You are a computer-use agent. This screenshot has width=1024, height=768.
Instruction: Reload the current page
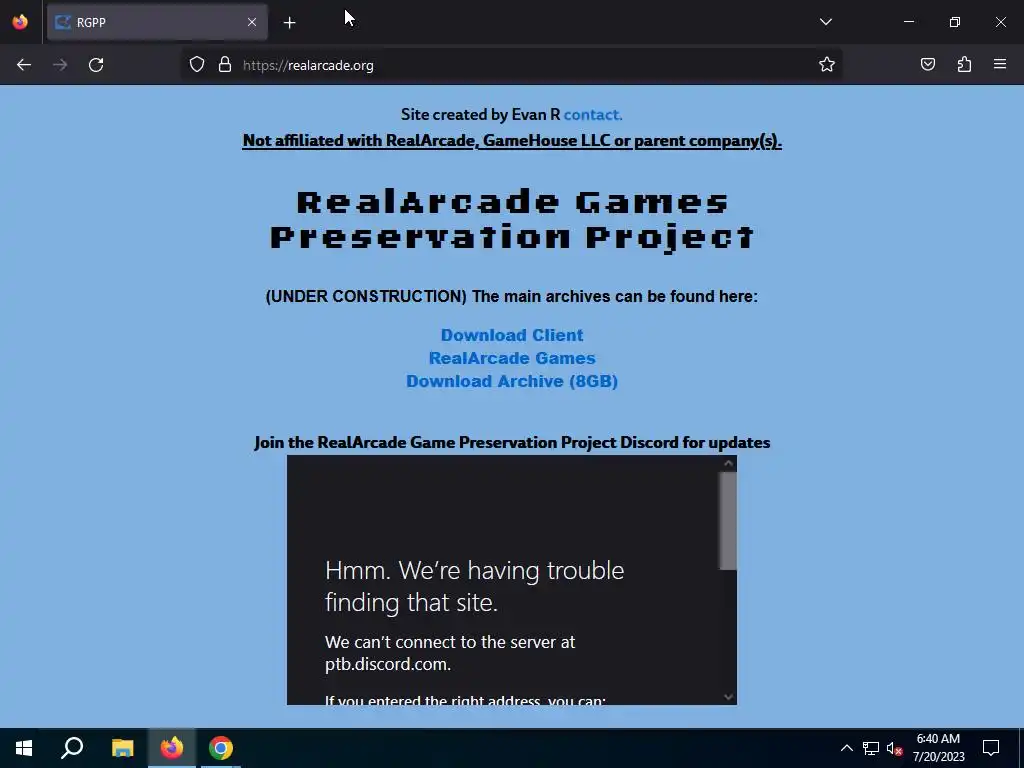click(96, 65)
